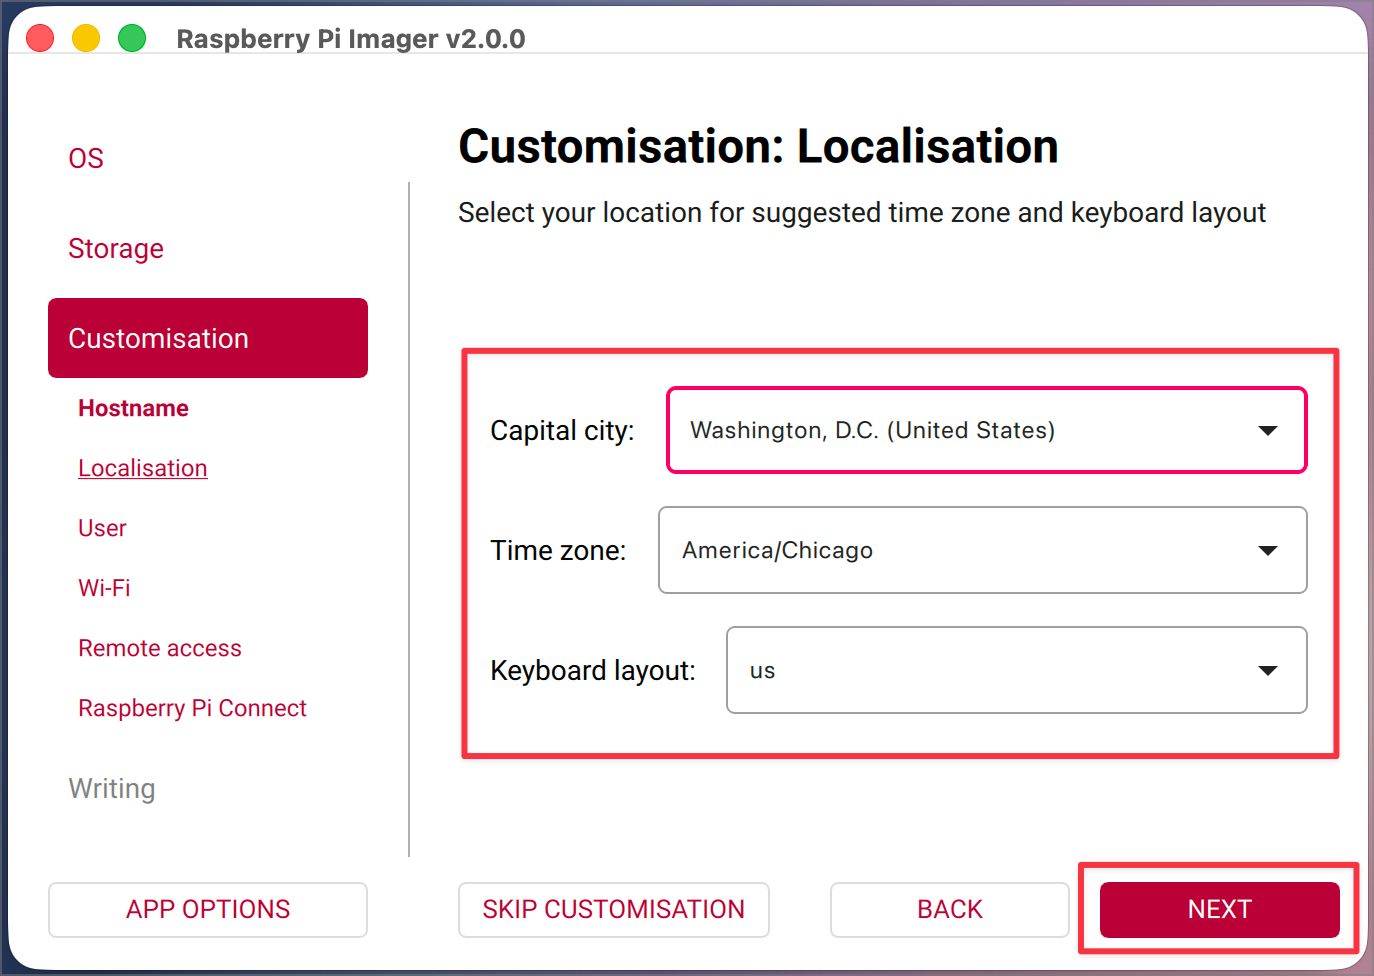
Task: Go to the Remote access sub-section
Action: point(160,648)
